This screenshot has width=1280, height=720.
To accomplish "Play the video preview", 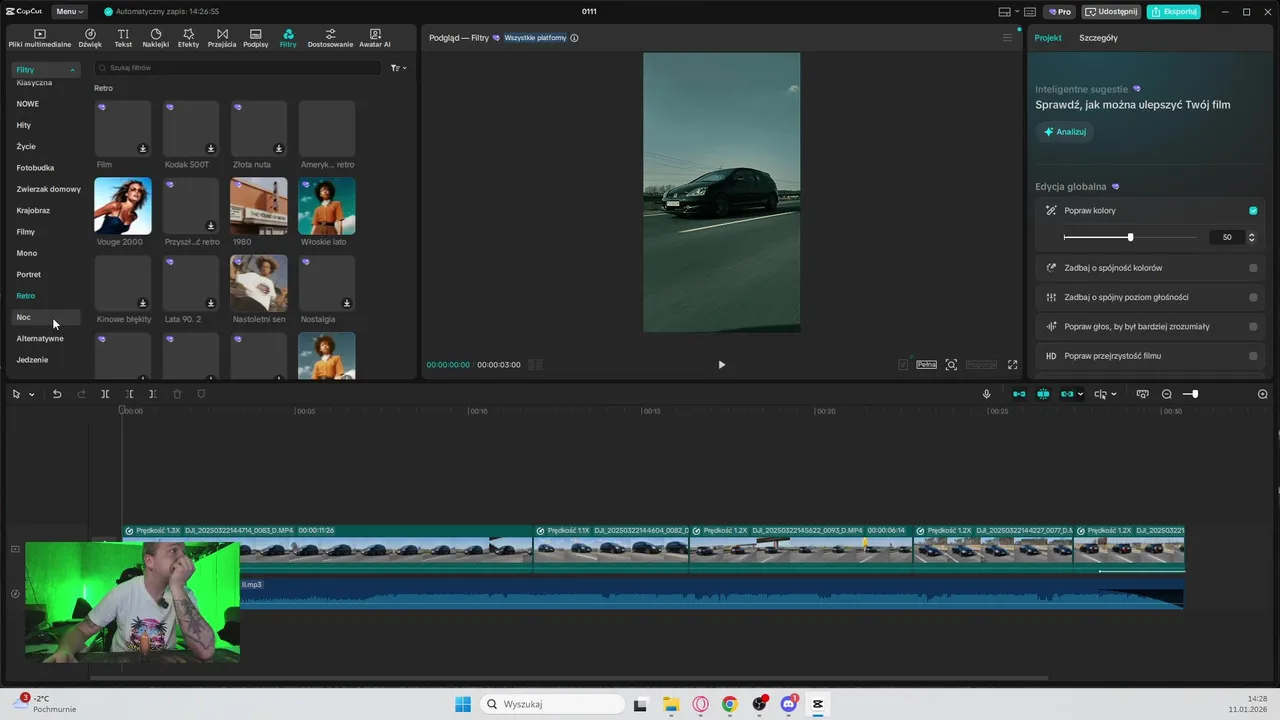I will 722,365.
